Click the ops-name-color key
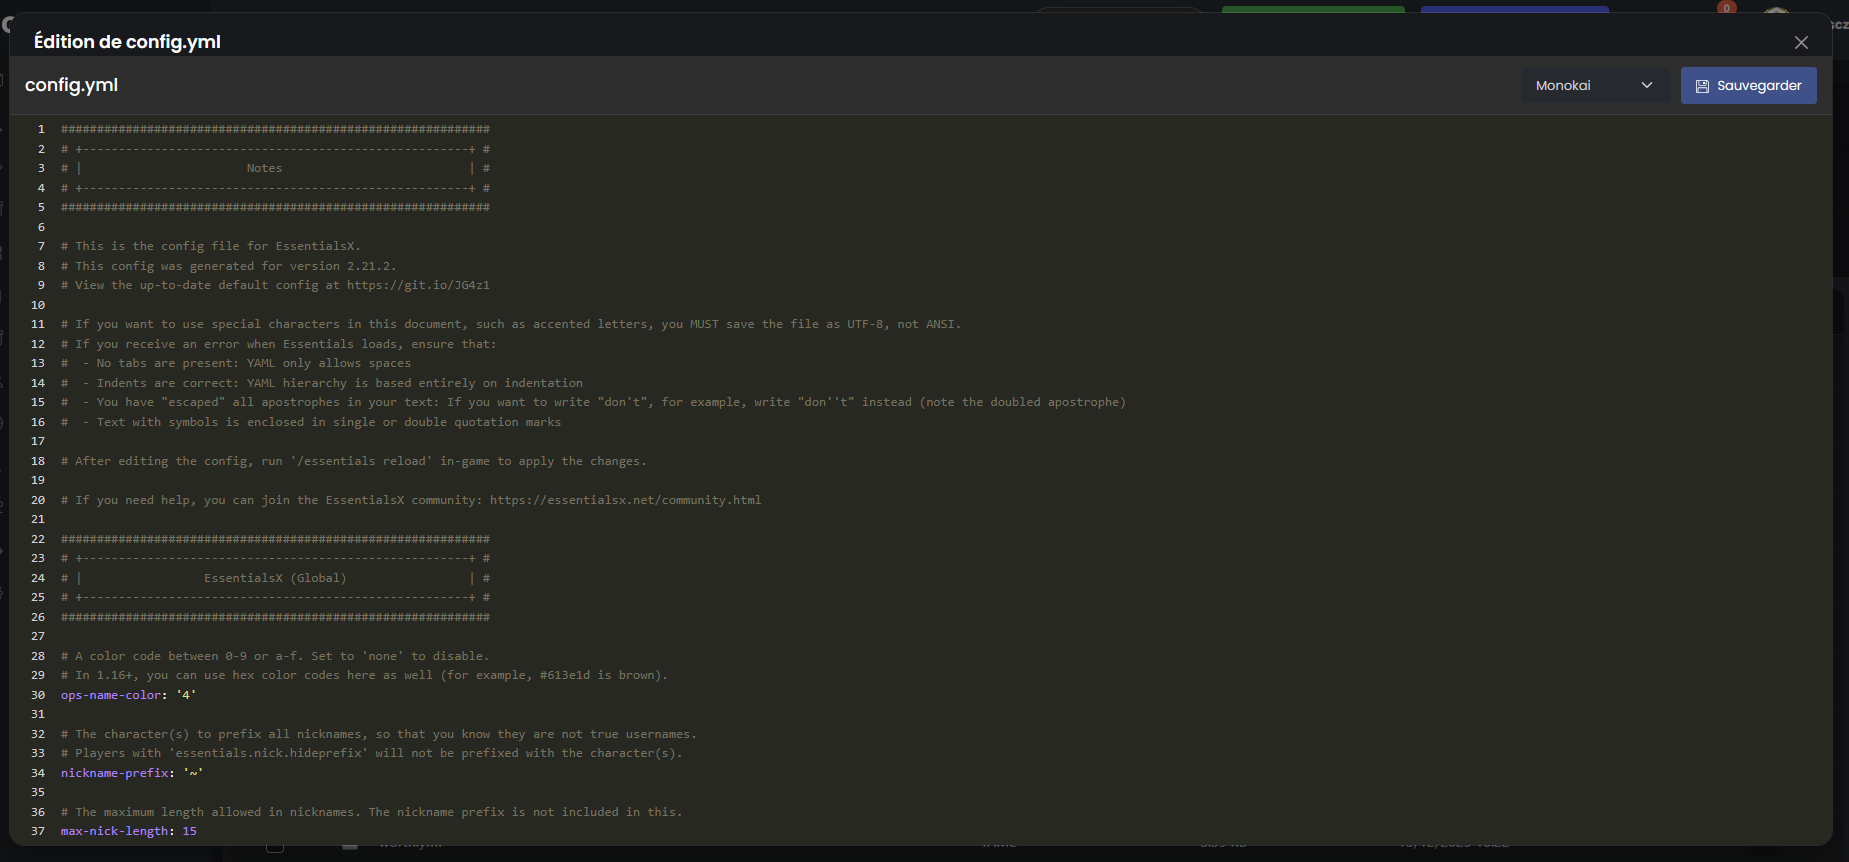 (110, 695)
